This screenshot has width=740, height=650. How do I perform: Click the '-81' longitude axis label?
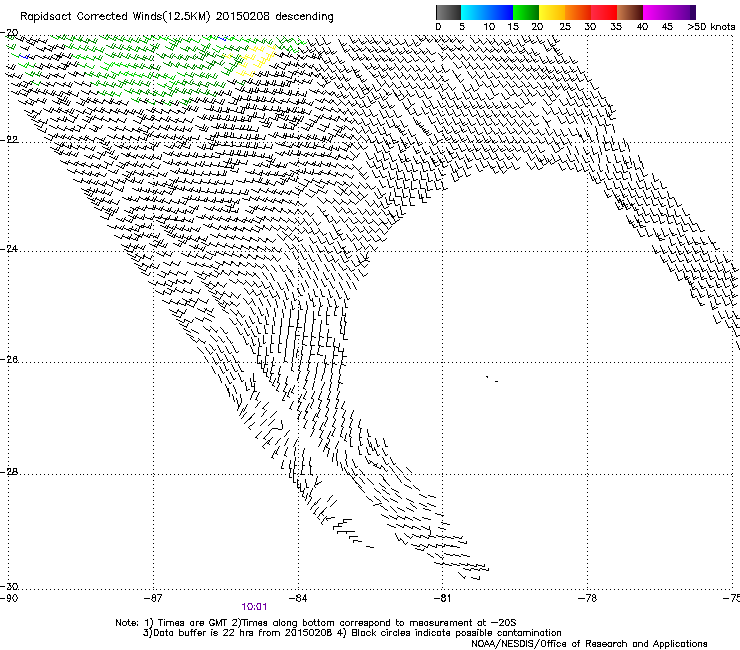click(x=443, y=599)
